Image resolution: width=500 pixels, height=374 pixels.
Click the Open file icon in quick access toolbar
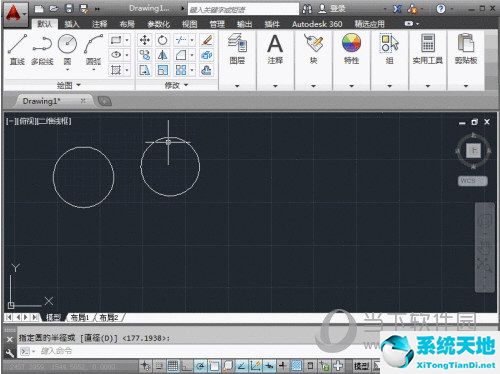tap(54, 9)
